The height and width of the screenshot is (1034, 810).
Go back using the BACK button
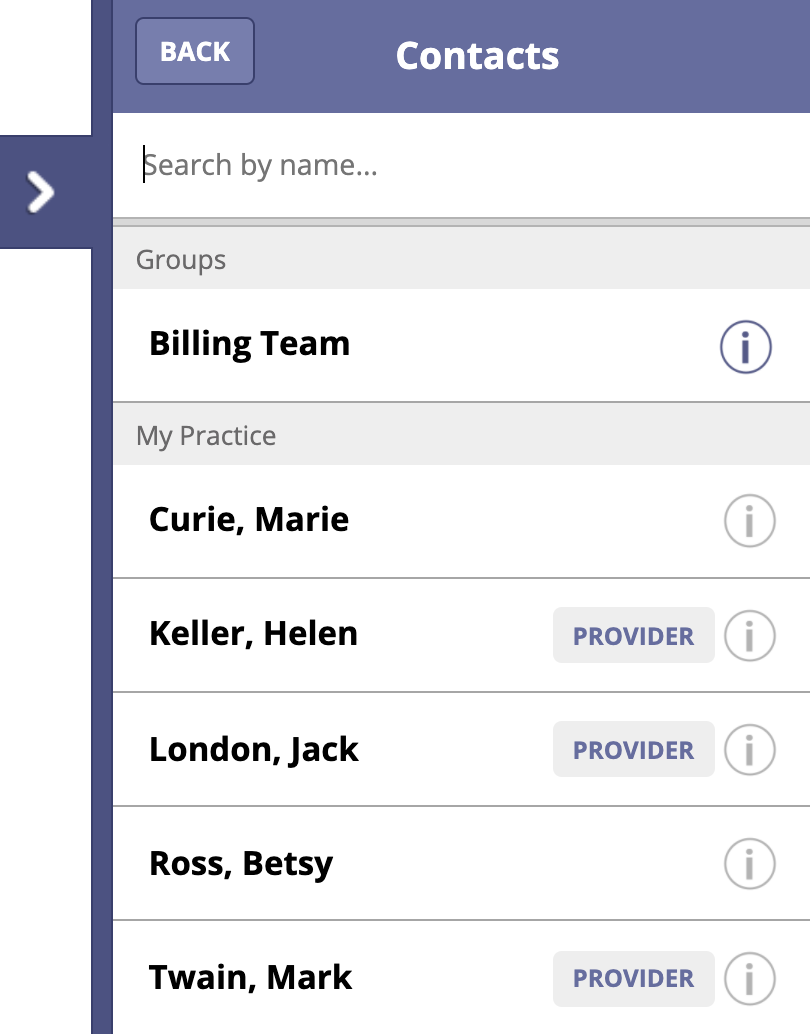[195, 51]
